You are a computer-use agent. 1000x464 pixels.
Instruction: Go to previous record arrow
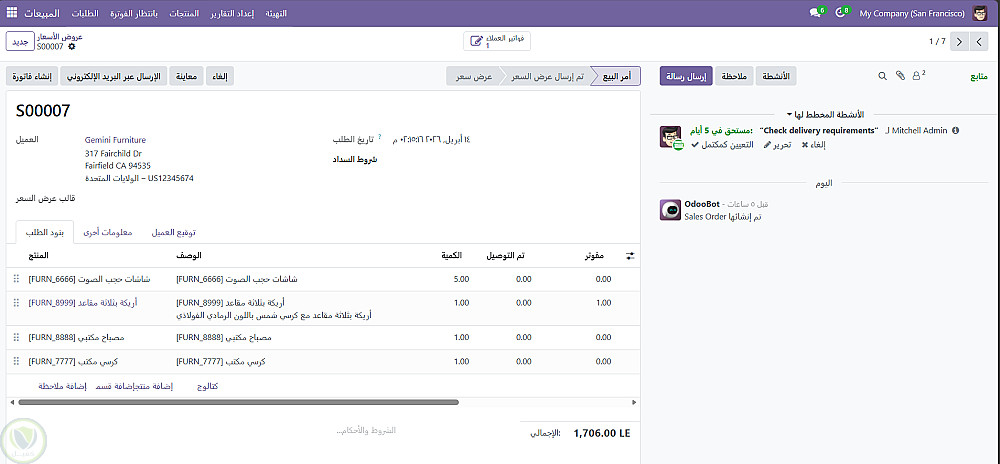(x=979, y=42)
